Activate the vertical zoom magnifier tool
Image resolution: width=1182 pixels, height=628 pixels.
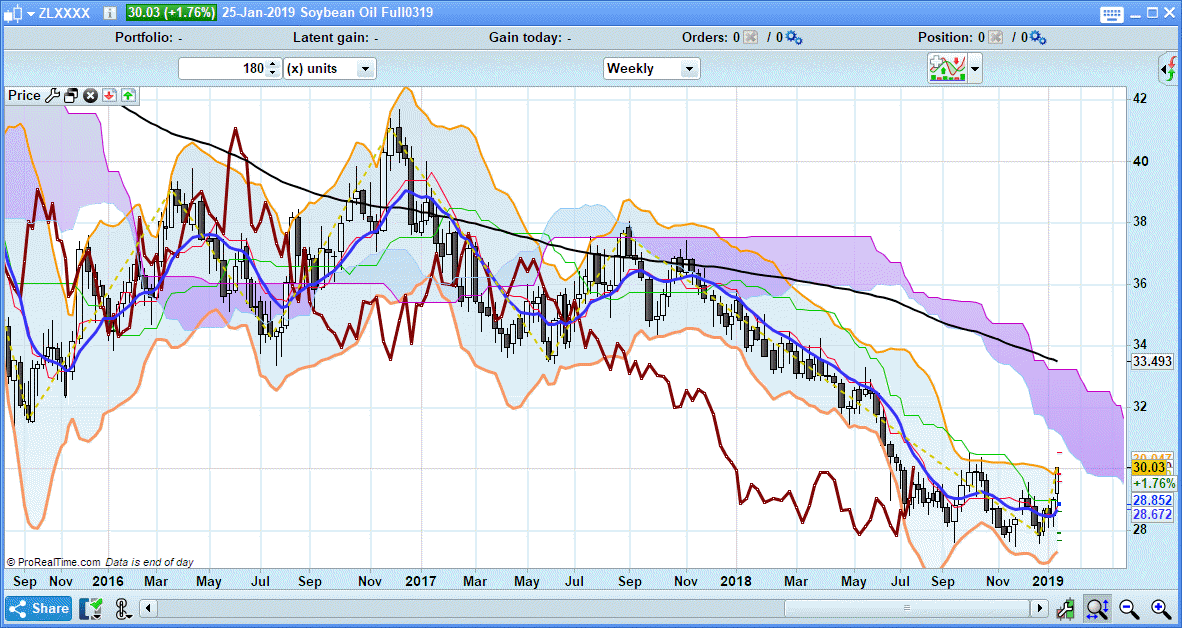tap(1097, 608)
